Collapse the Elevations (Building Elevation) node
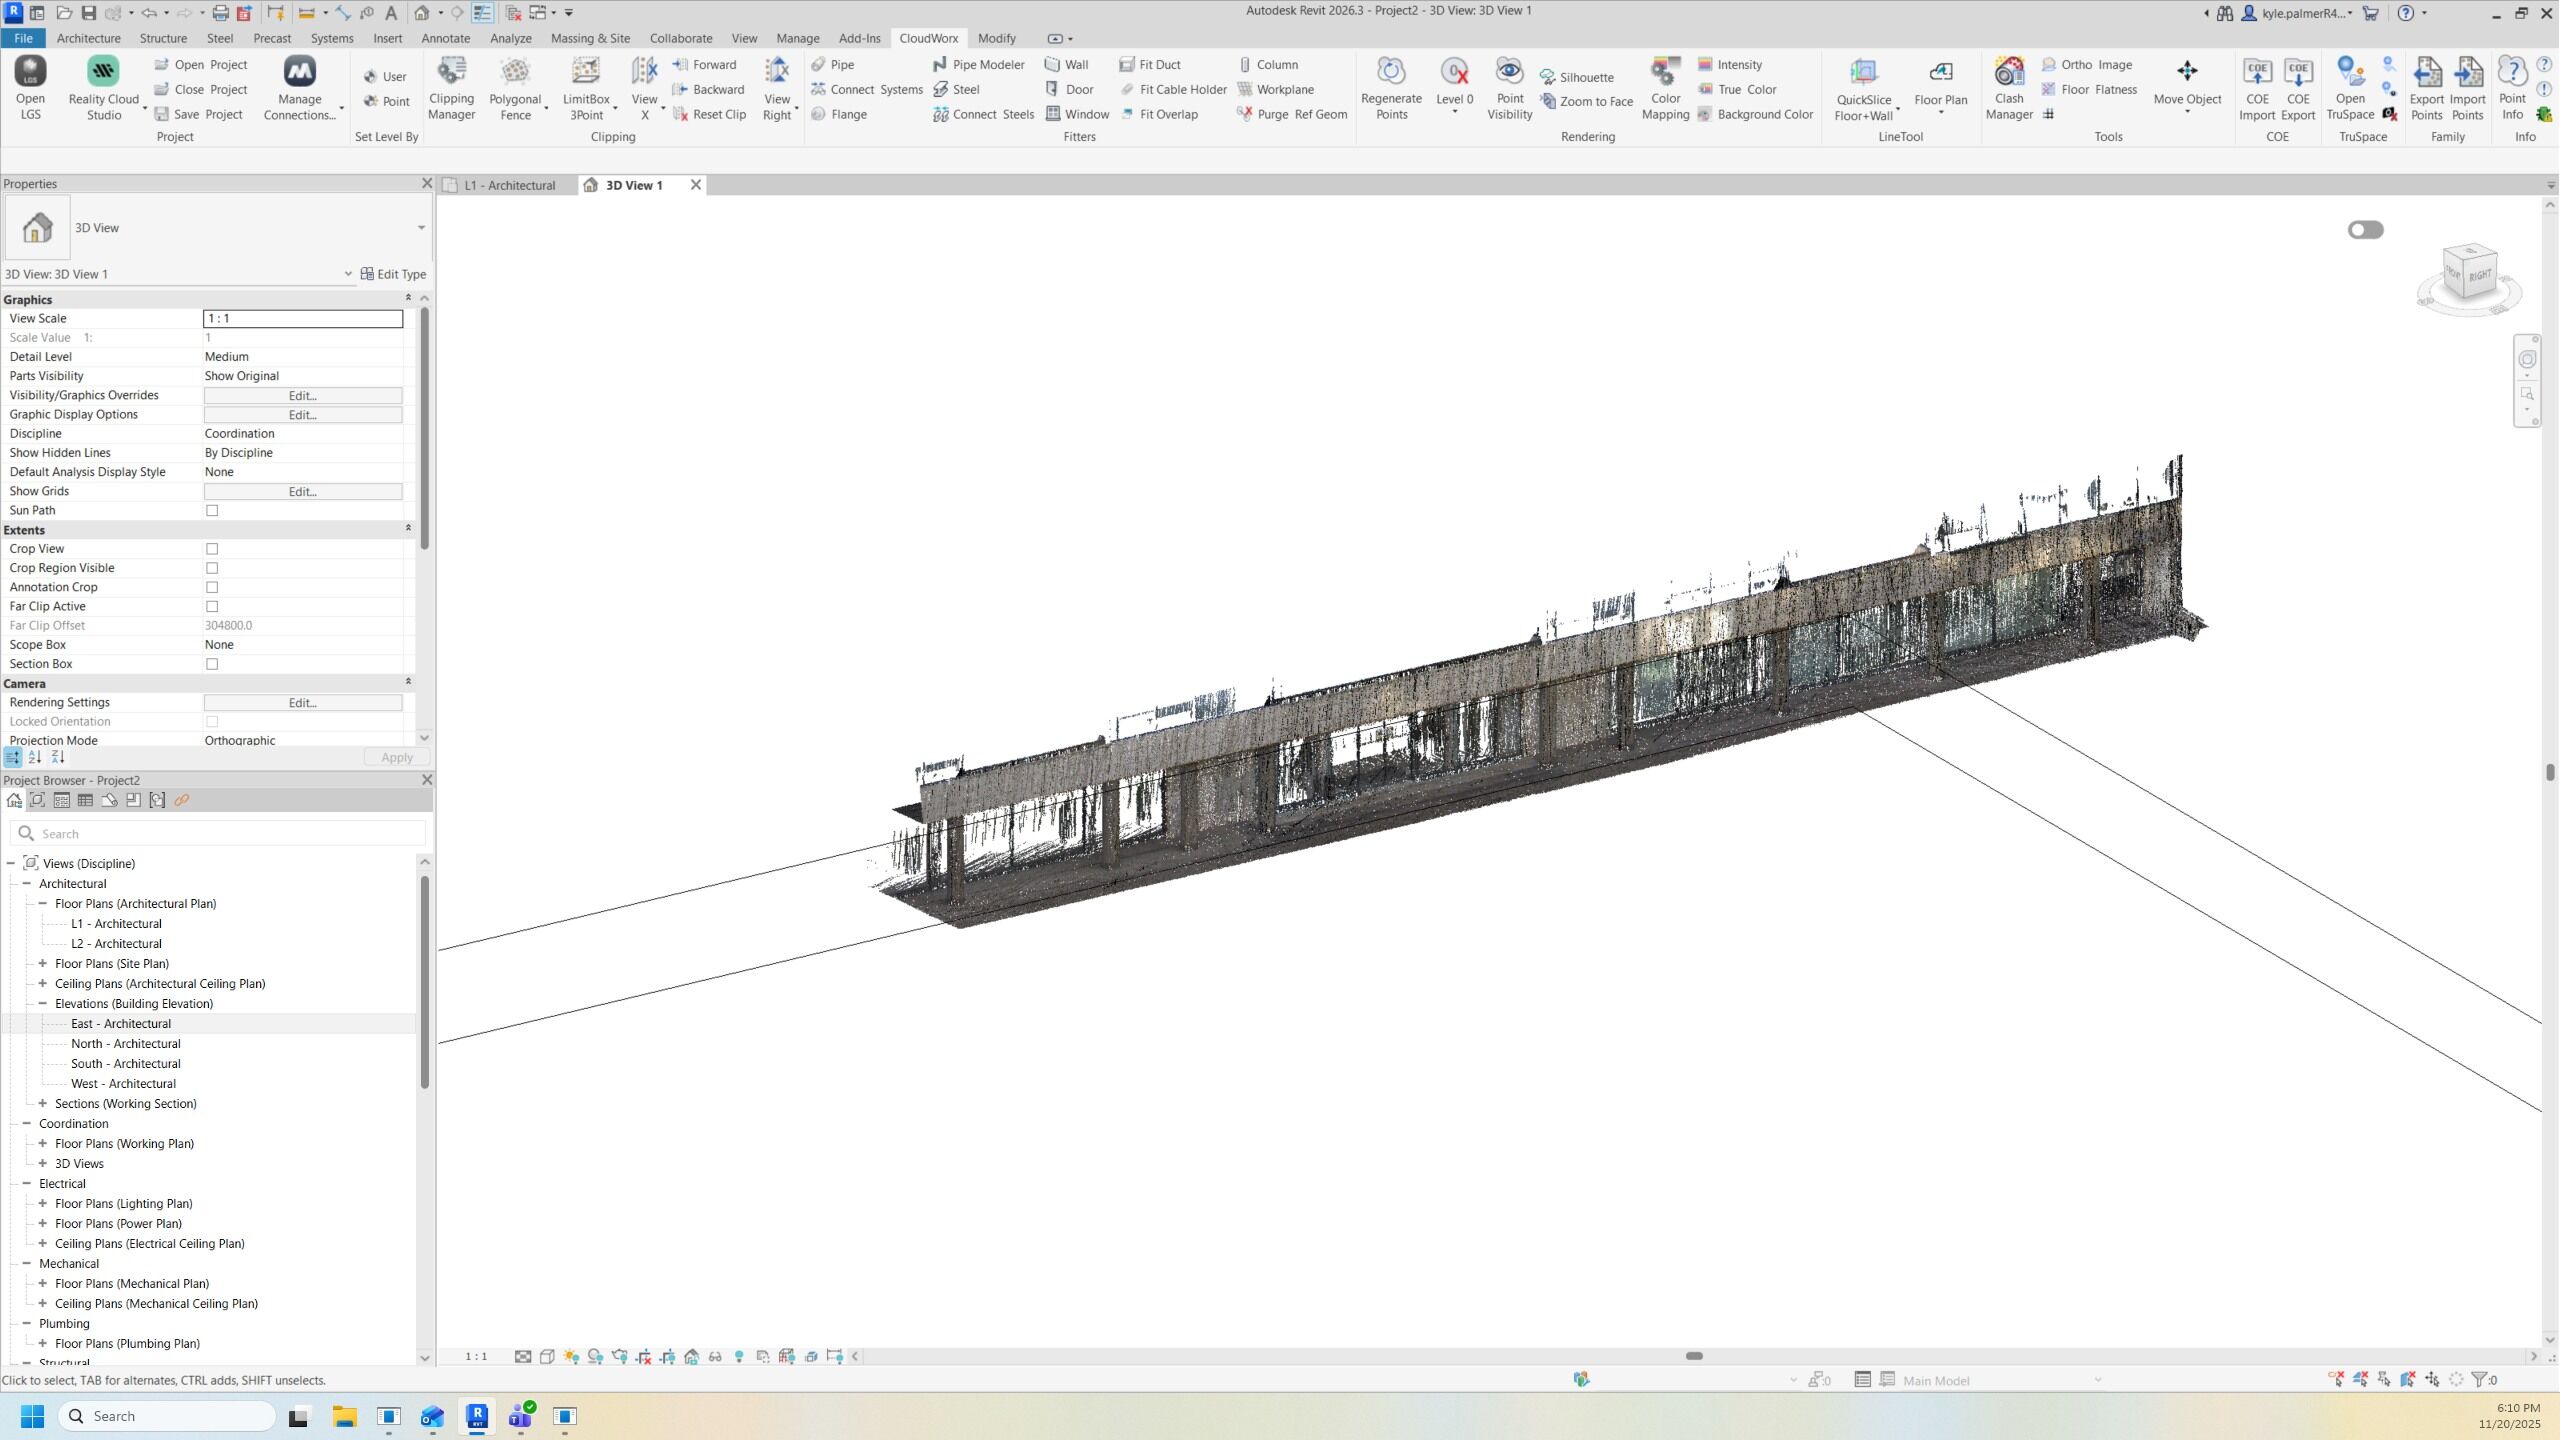Image resolution: width=2560 pixels, height=1440 pixels. pyautogui.click(x=43, y=1004)
